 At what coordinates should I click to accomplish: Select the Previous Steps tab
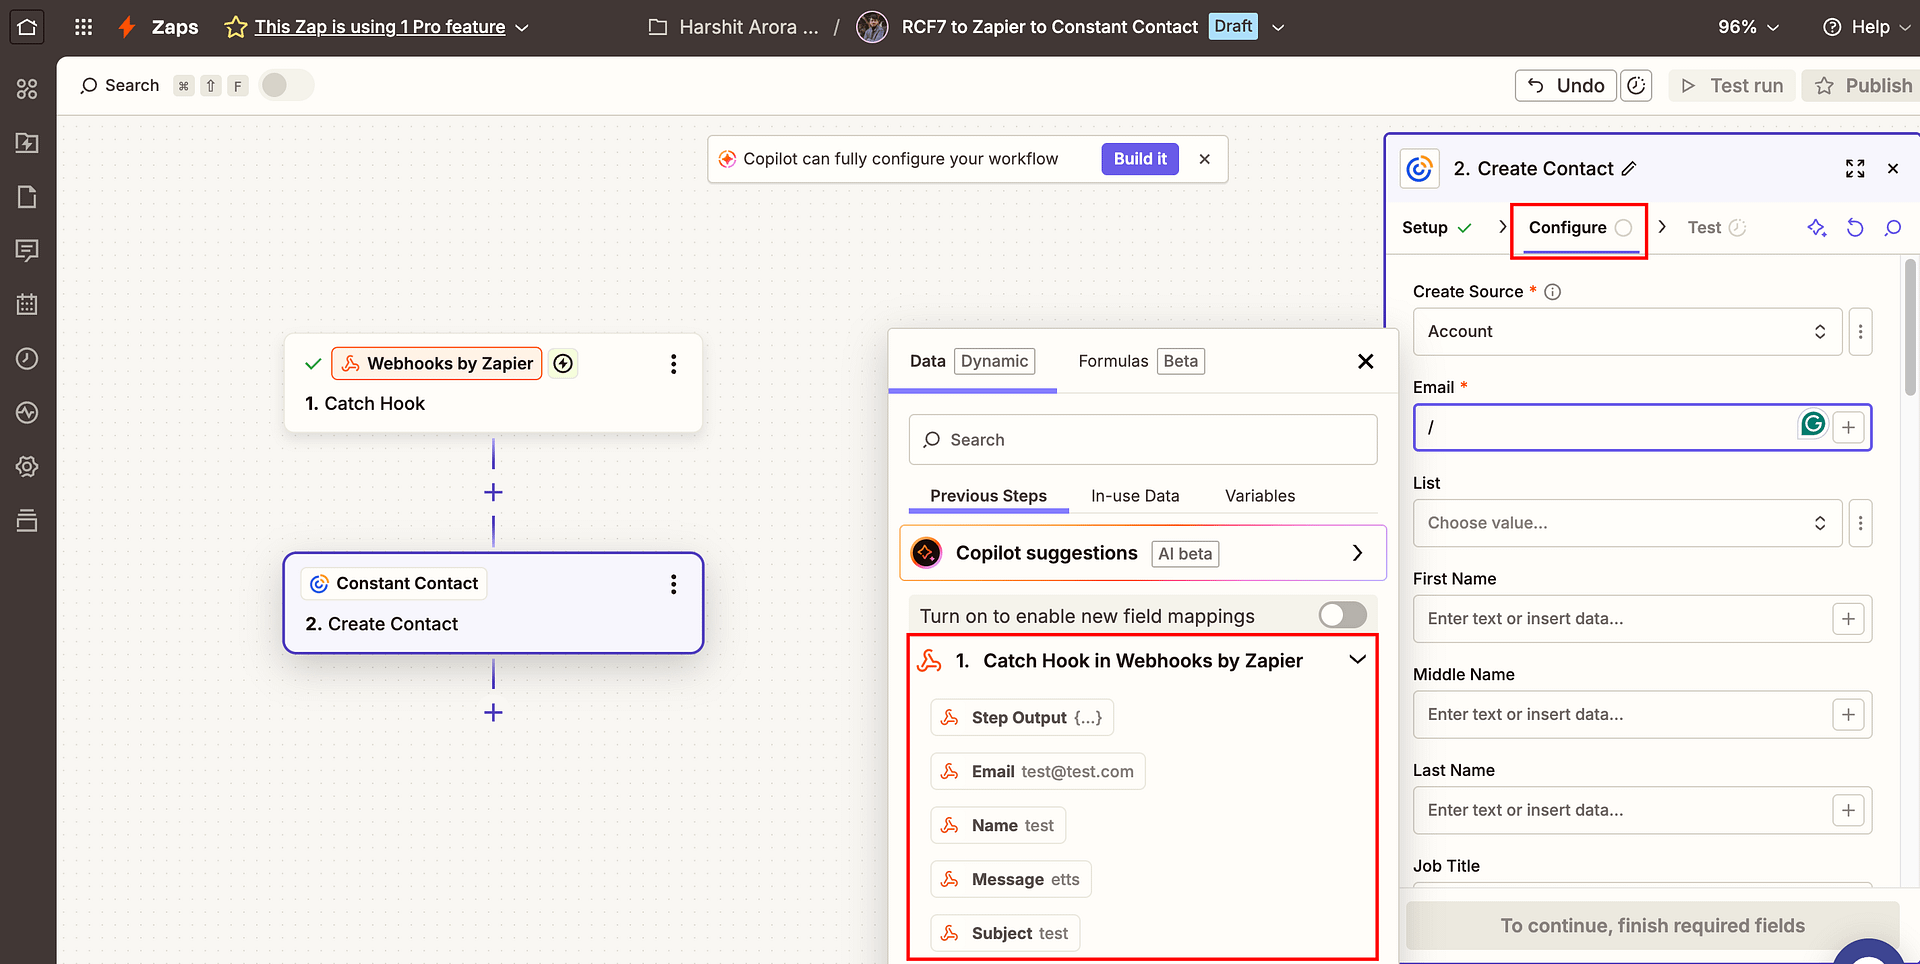988,496
